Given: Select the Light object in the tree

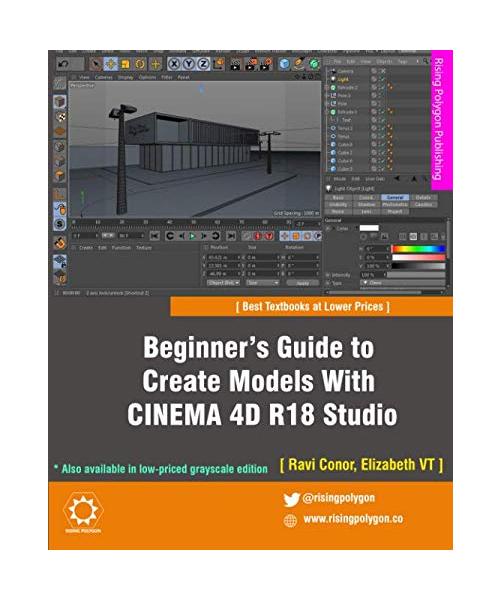Looking at the screenshot, I should click(343, 80).
